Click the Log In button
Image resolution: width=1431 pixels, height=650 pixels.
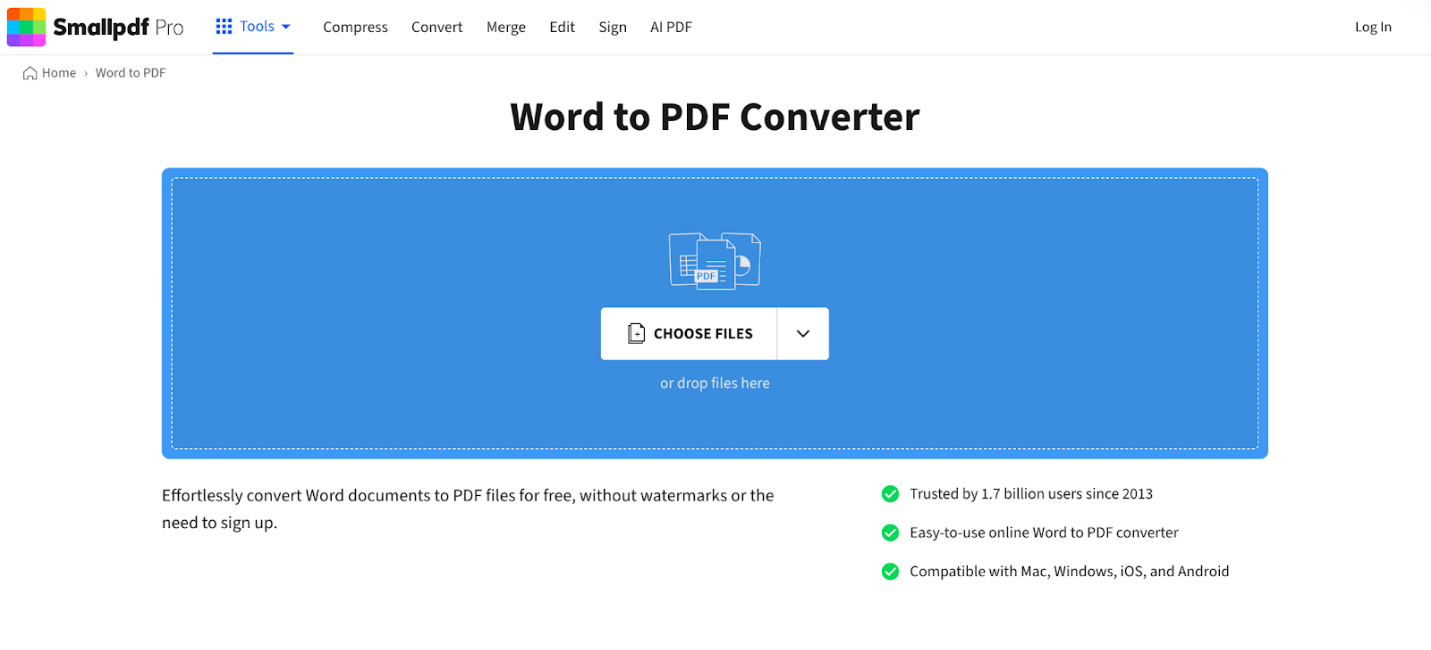click(x=1372, y=26)
